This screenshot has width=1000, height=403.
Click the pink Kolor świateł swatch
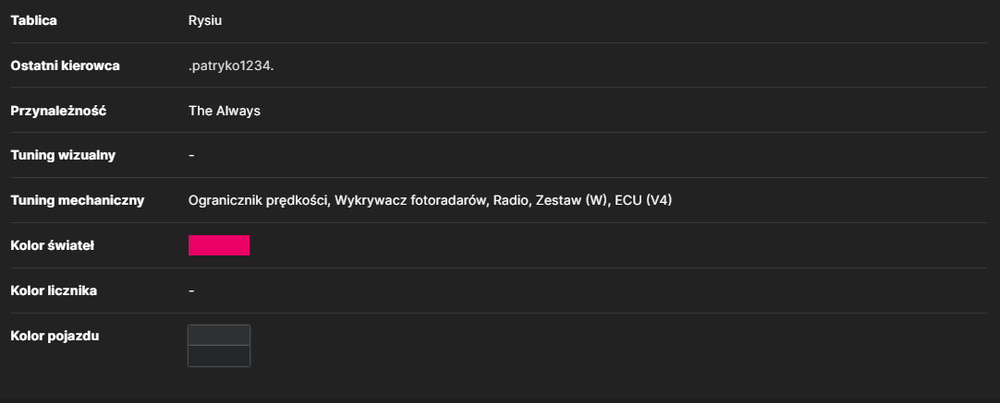219,245
